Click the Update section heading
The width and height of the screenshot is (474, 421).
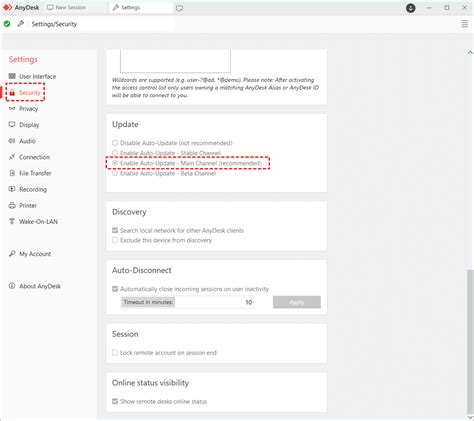click(x=125, y=124)
